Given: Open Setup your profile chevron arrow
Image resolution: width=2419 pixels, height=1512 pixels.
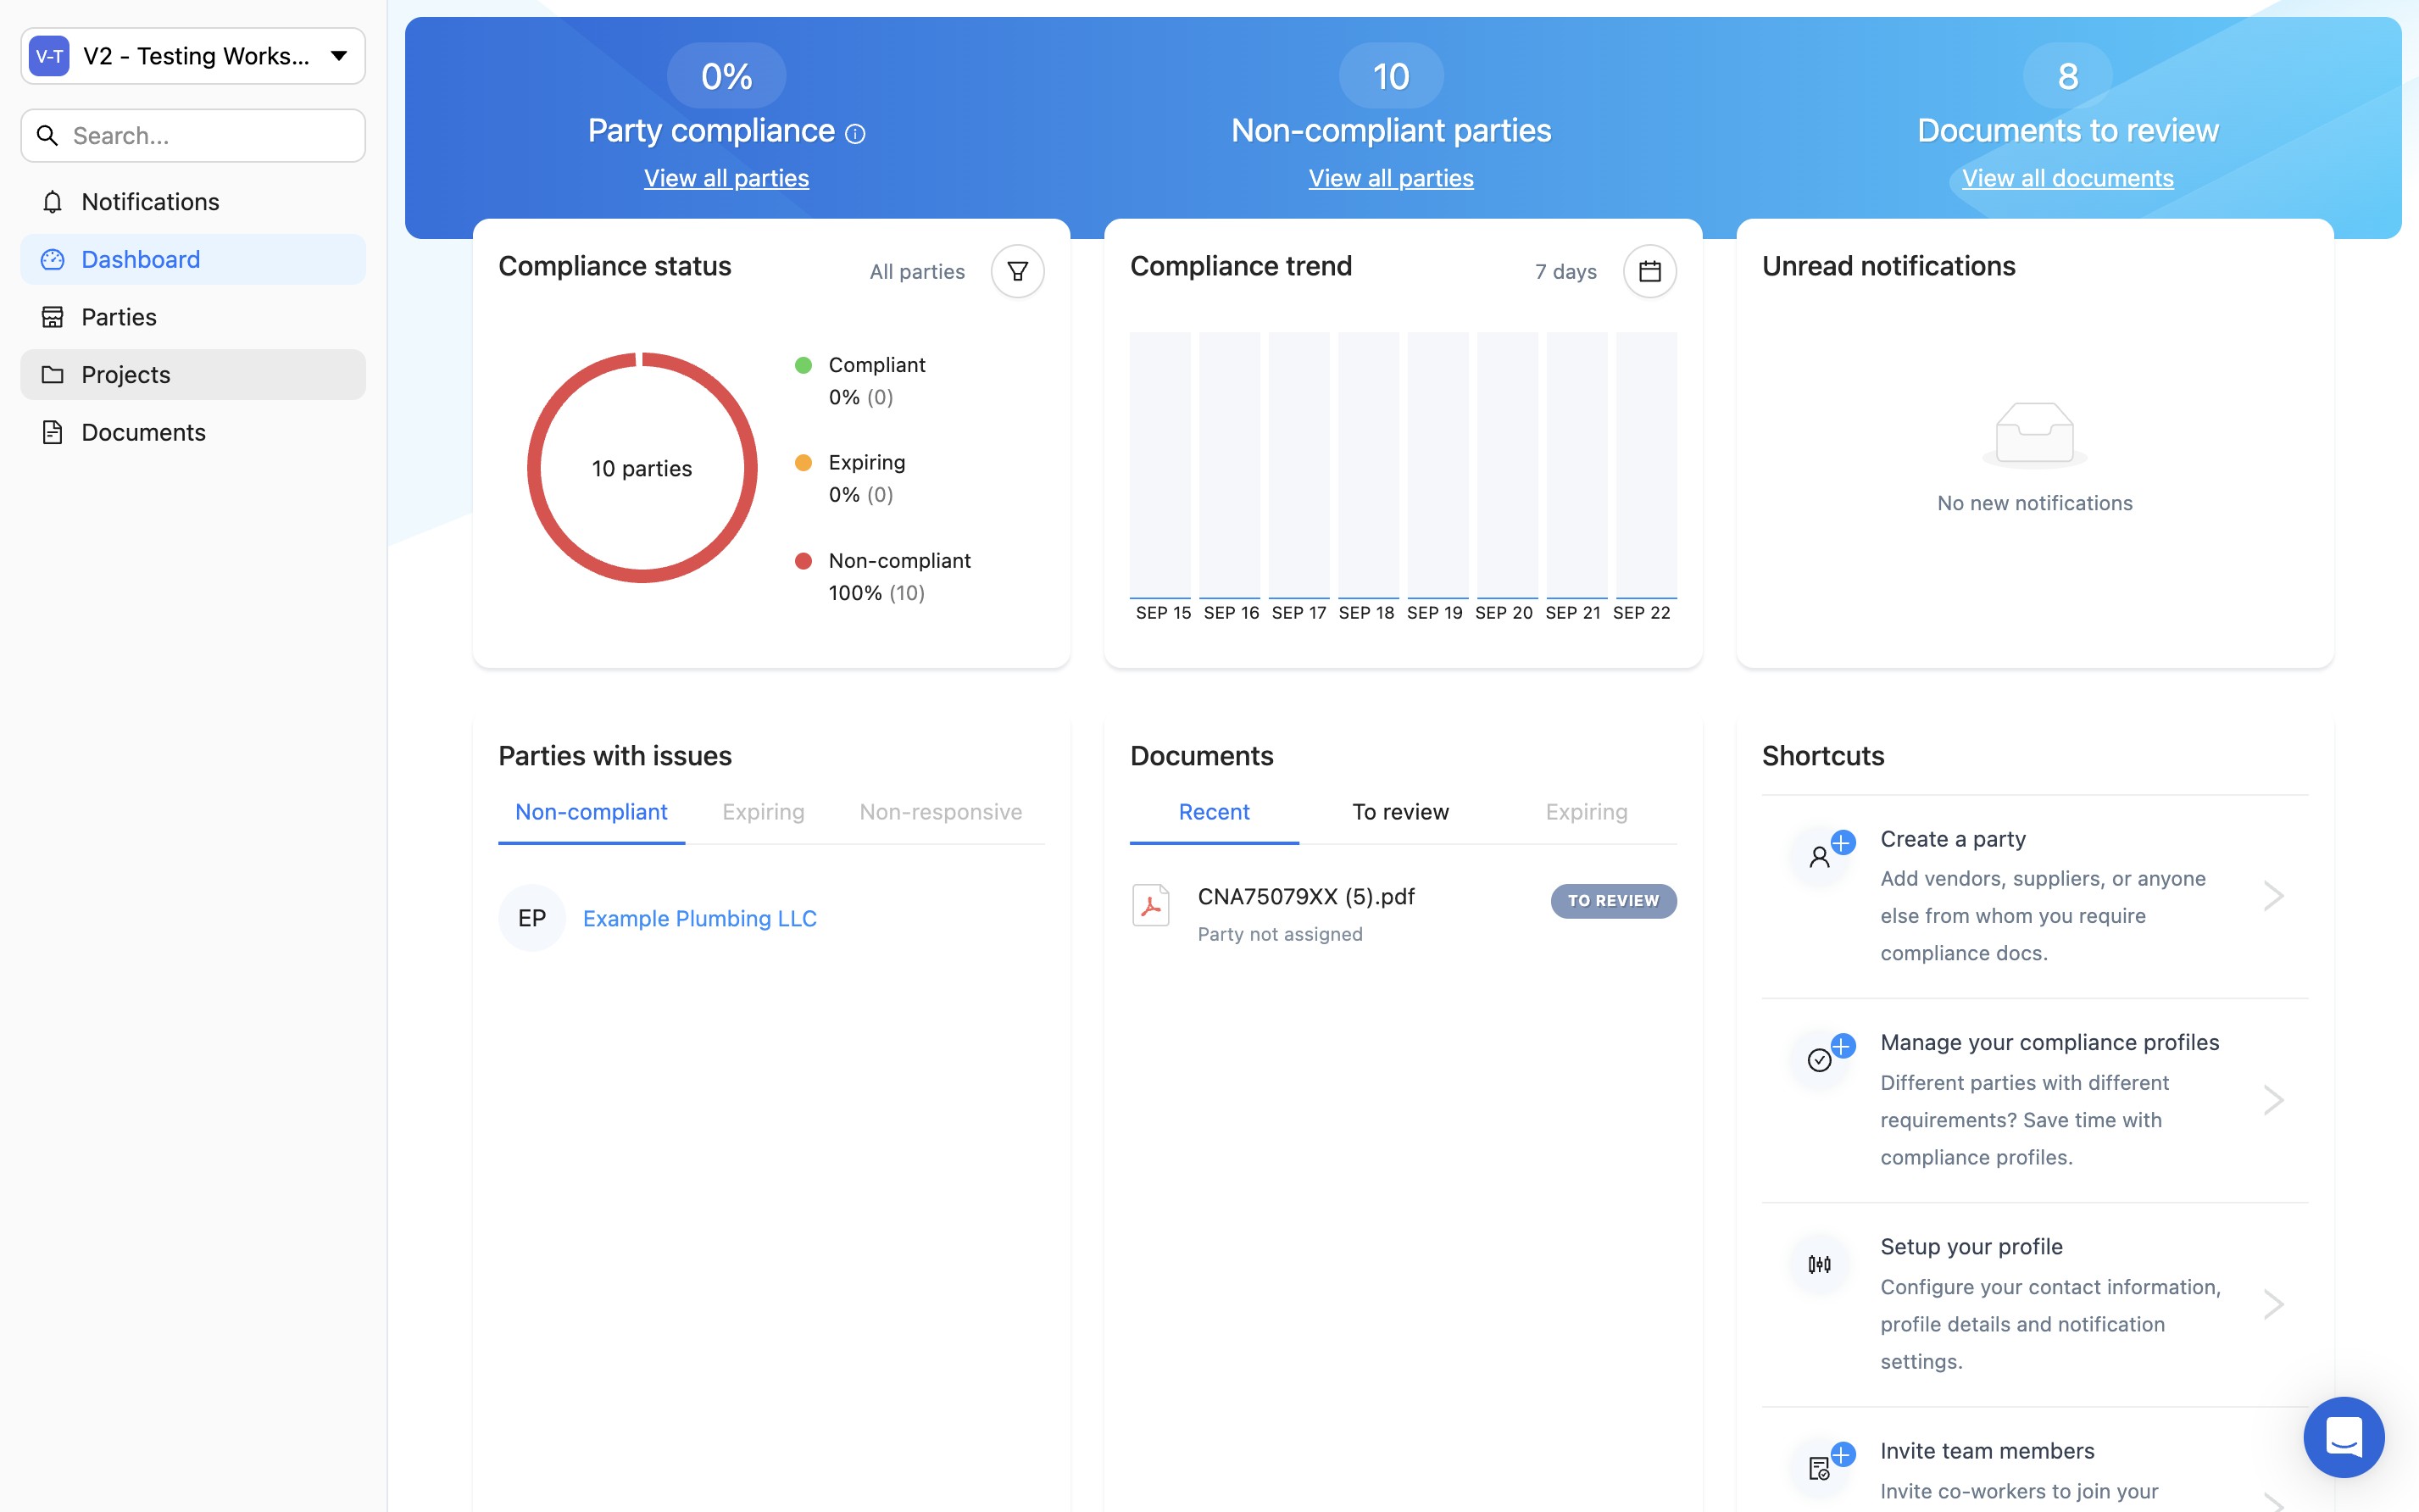Looking at the screenshot, I should [2273, 1304].
